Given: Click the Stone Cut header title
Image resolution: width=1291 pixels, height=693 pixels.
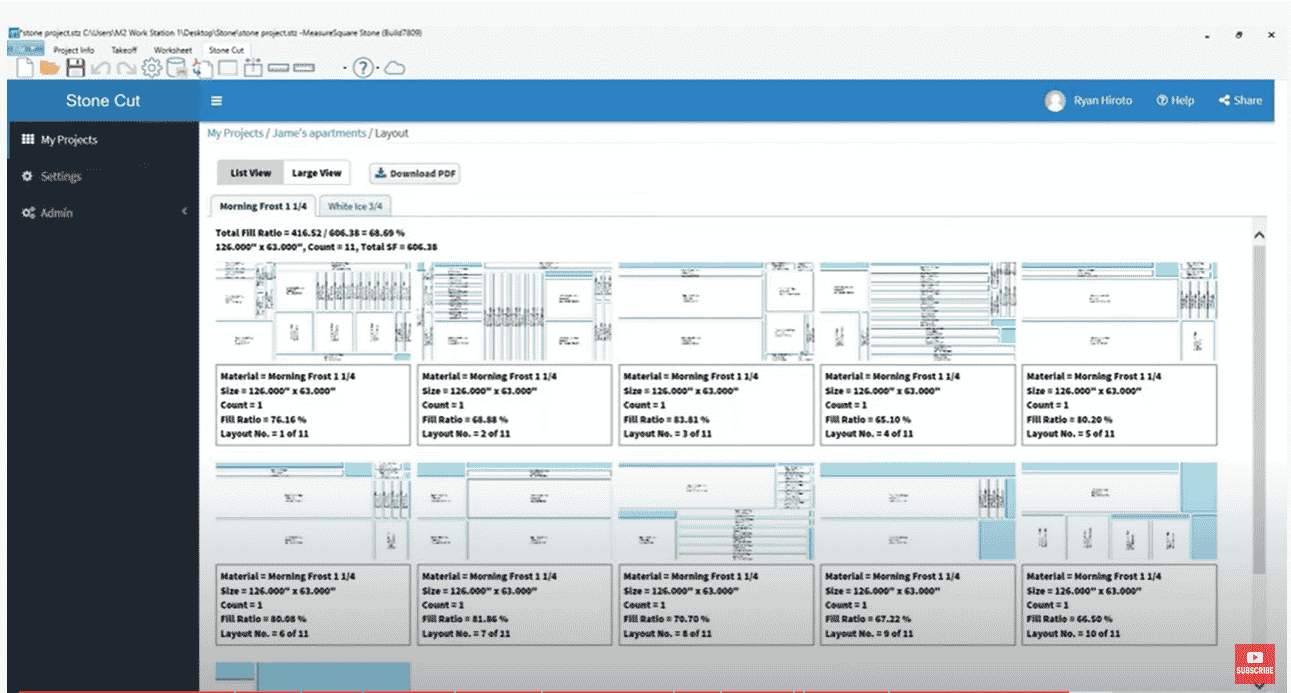Looking at the screenshot, I should [x=103, y=101].
